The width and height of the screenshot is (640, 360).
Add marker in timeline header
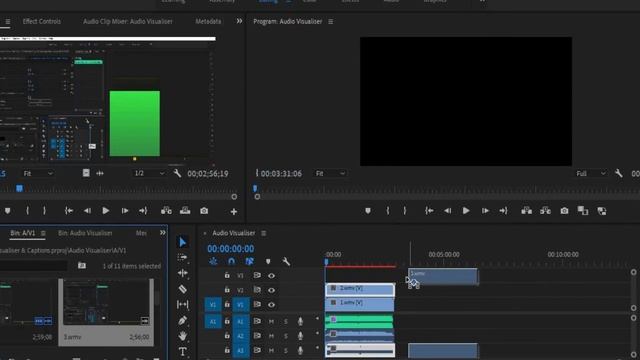coord(268,261)
